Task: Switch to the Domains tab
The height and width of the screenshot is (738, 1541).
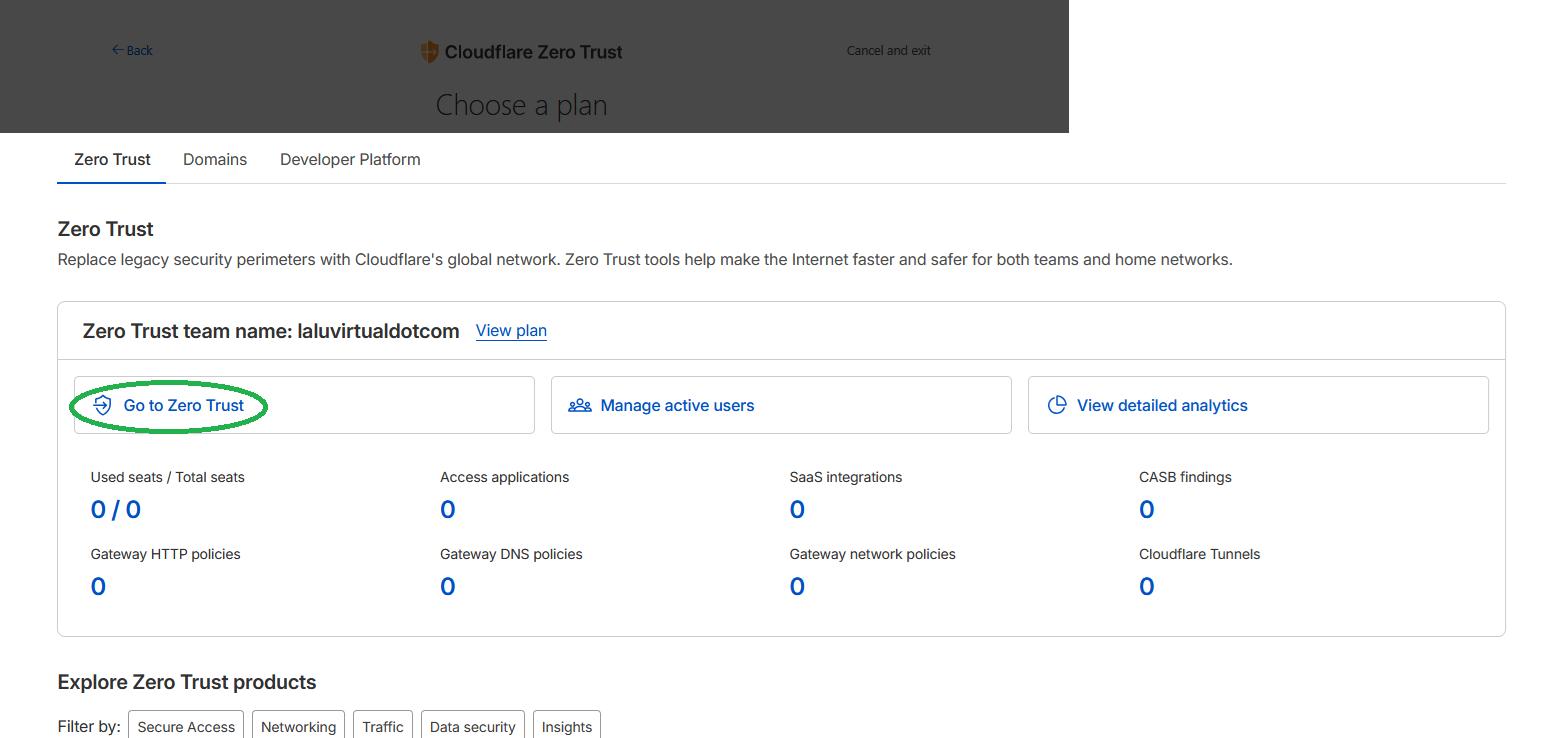Action: pos(215,159)
